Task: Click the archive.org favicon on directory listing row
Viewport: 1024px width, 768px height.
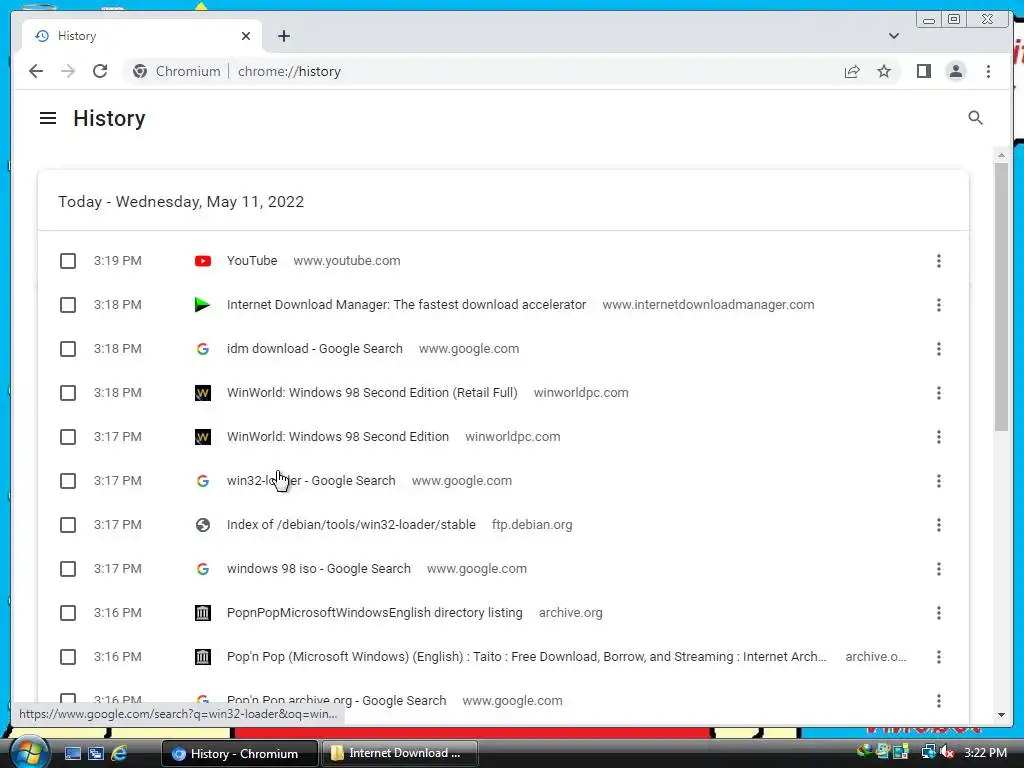Action: click(x=203, y=613)
